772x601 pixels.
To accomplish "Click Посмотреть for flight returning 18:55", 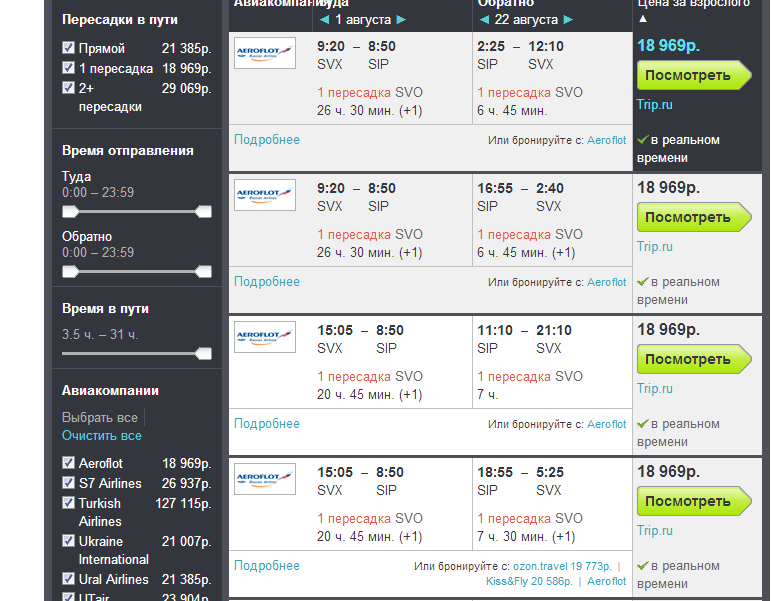I will point(694,501).
